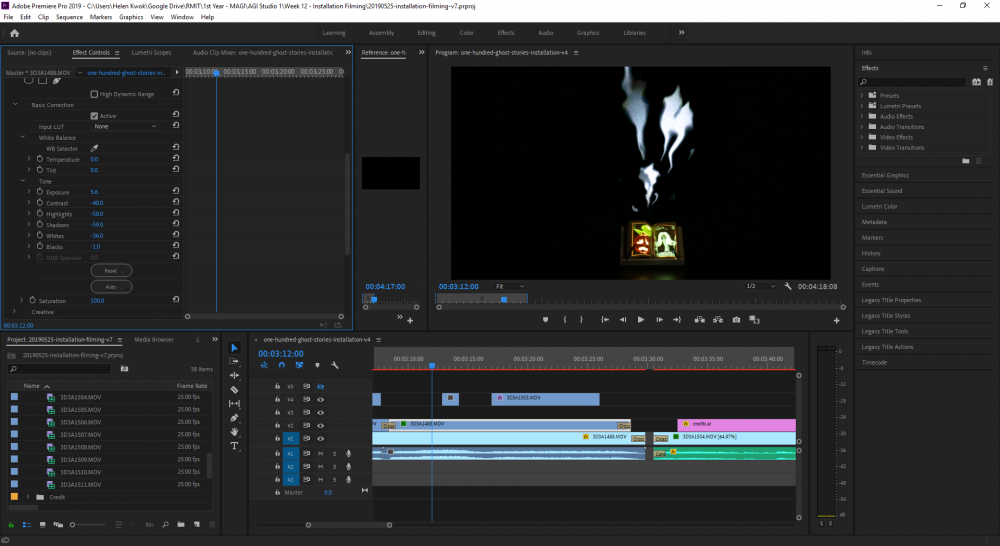
Task: Open timeline display settings wrench
Action: [335, 365]
